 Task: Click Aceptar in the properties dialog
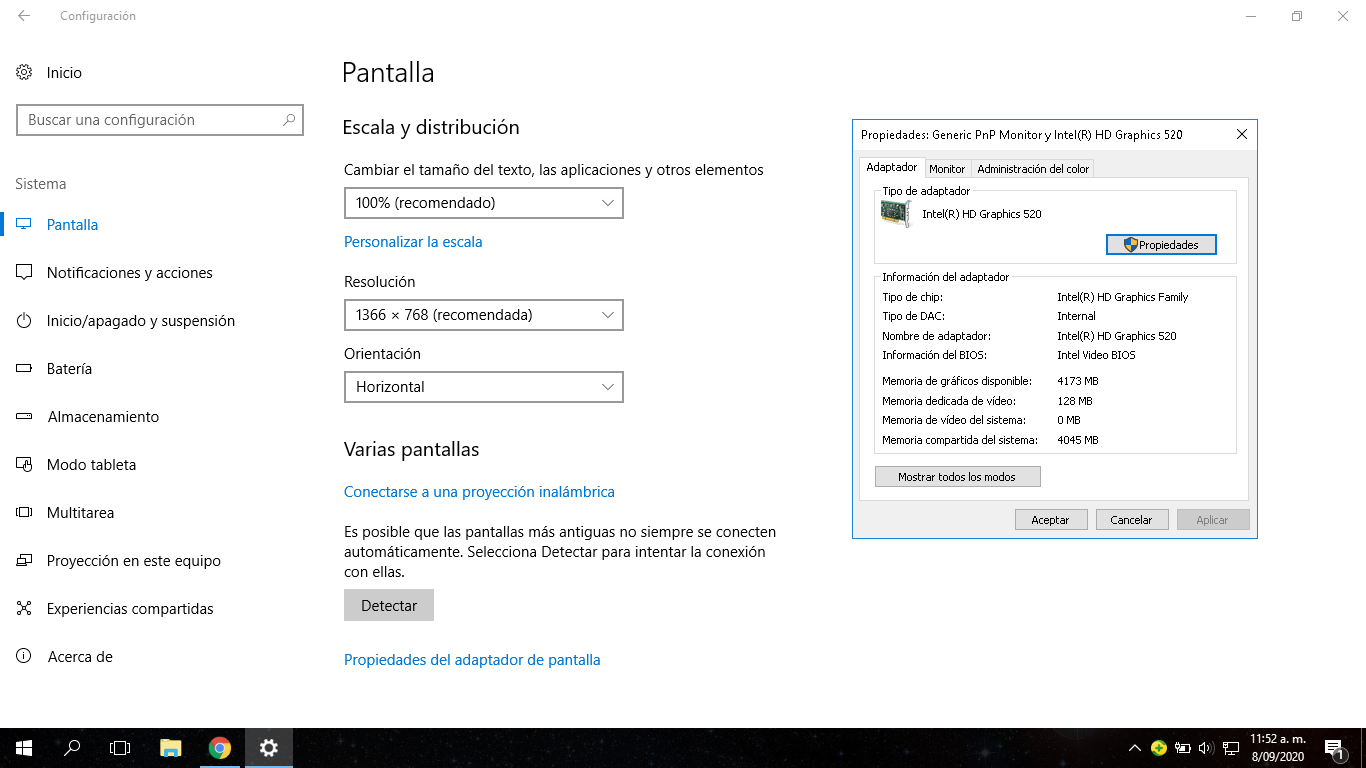point(1050,520)
